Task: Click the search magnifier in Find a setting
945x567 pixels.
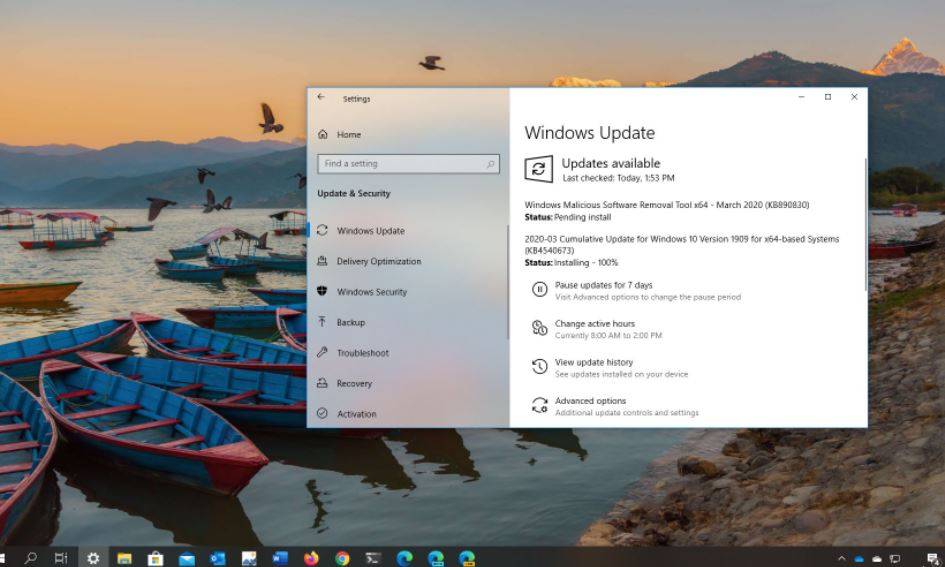Action: point(491,164)
